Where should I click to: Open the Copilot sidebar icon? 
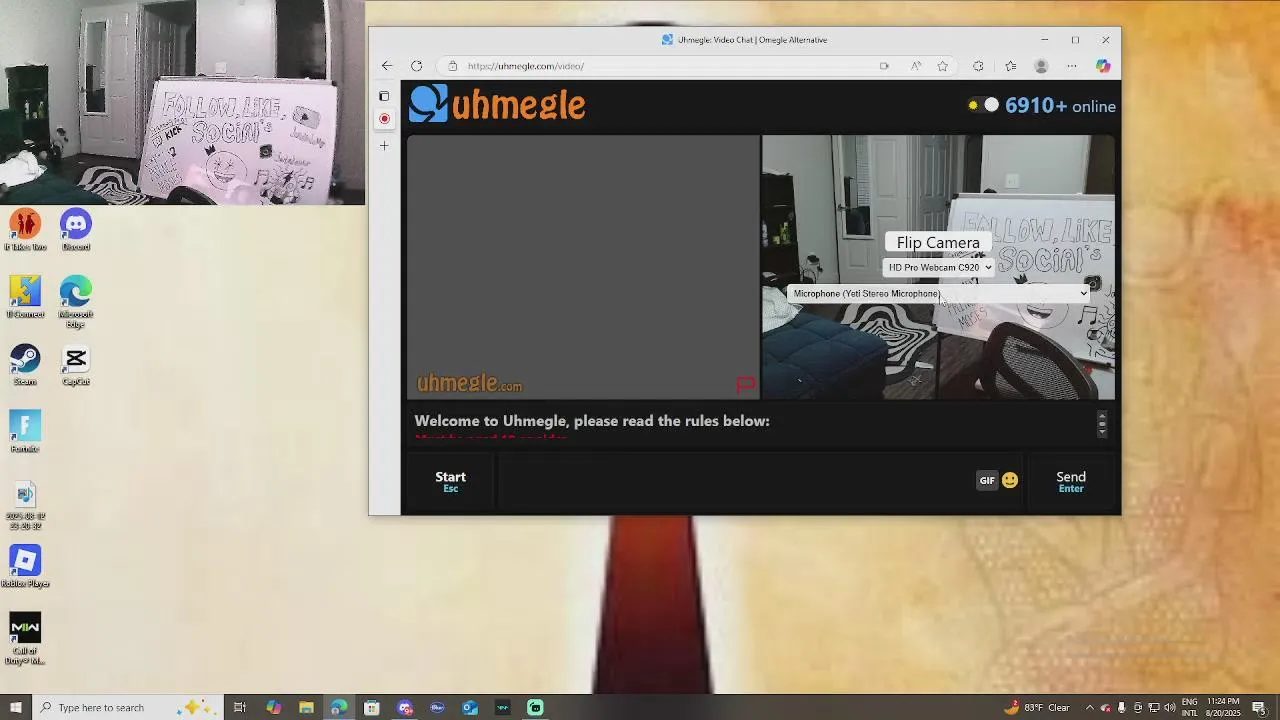click(x=1103, y=66)
